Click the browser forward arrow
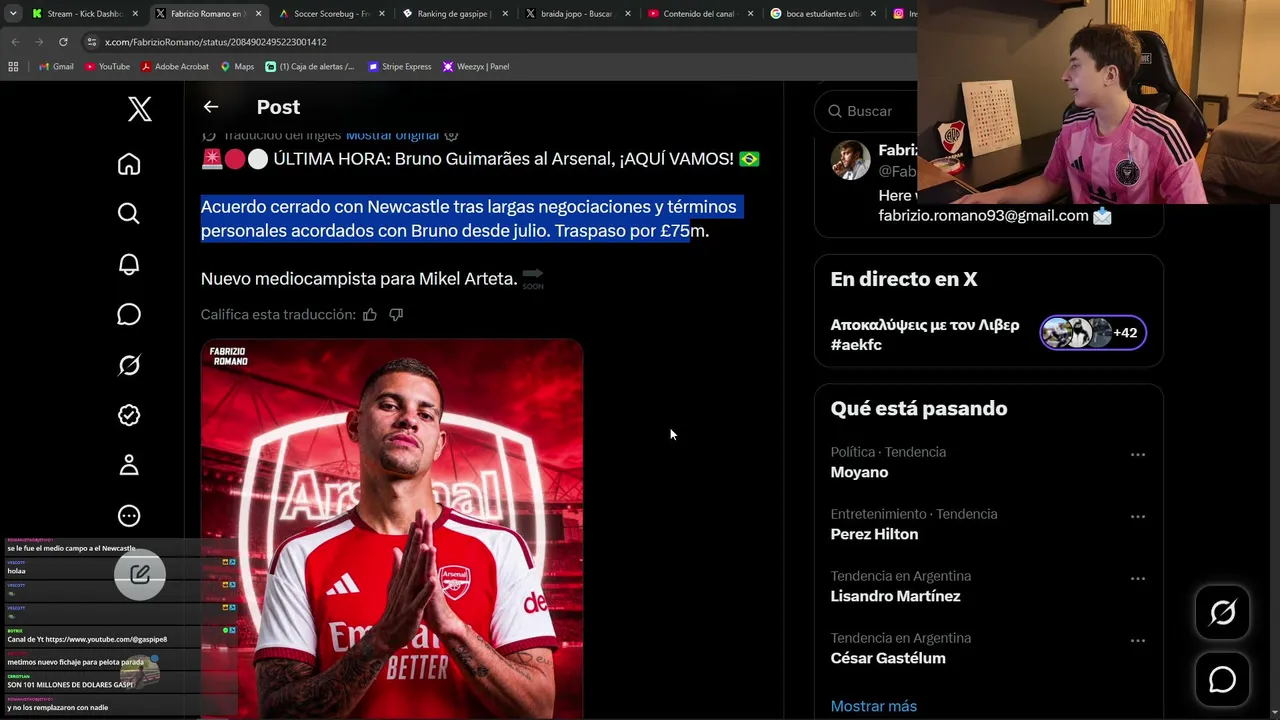 point(39,42)
